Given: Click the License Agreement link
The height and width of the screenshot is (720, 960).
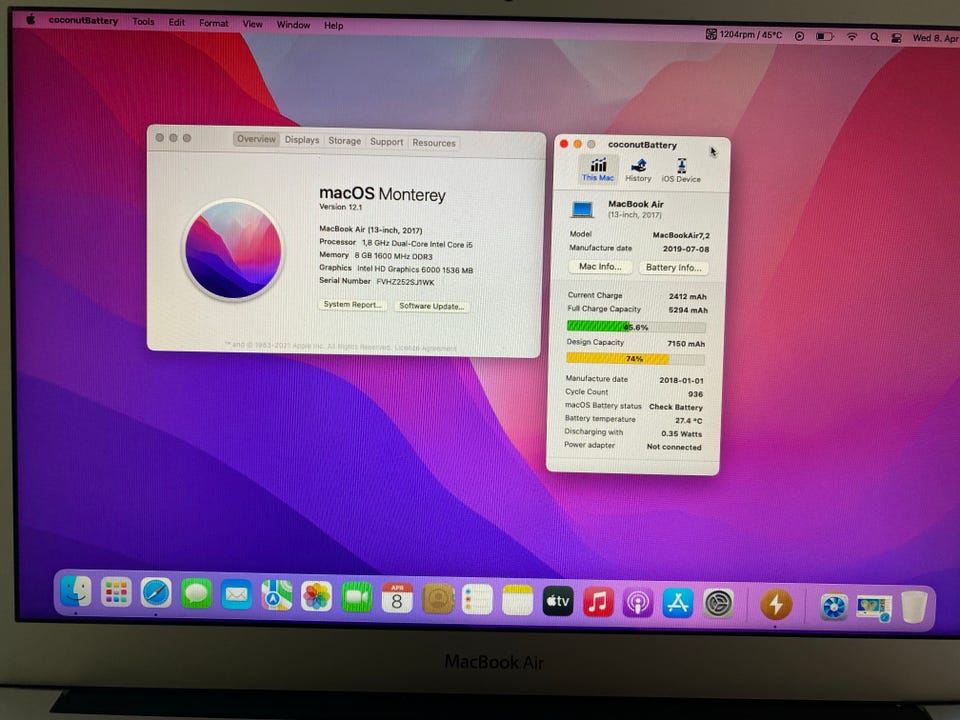Looking at the screenshot, I should (x=426, y=348).
